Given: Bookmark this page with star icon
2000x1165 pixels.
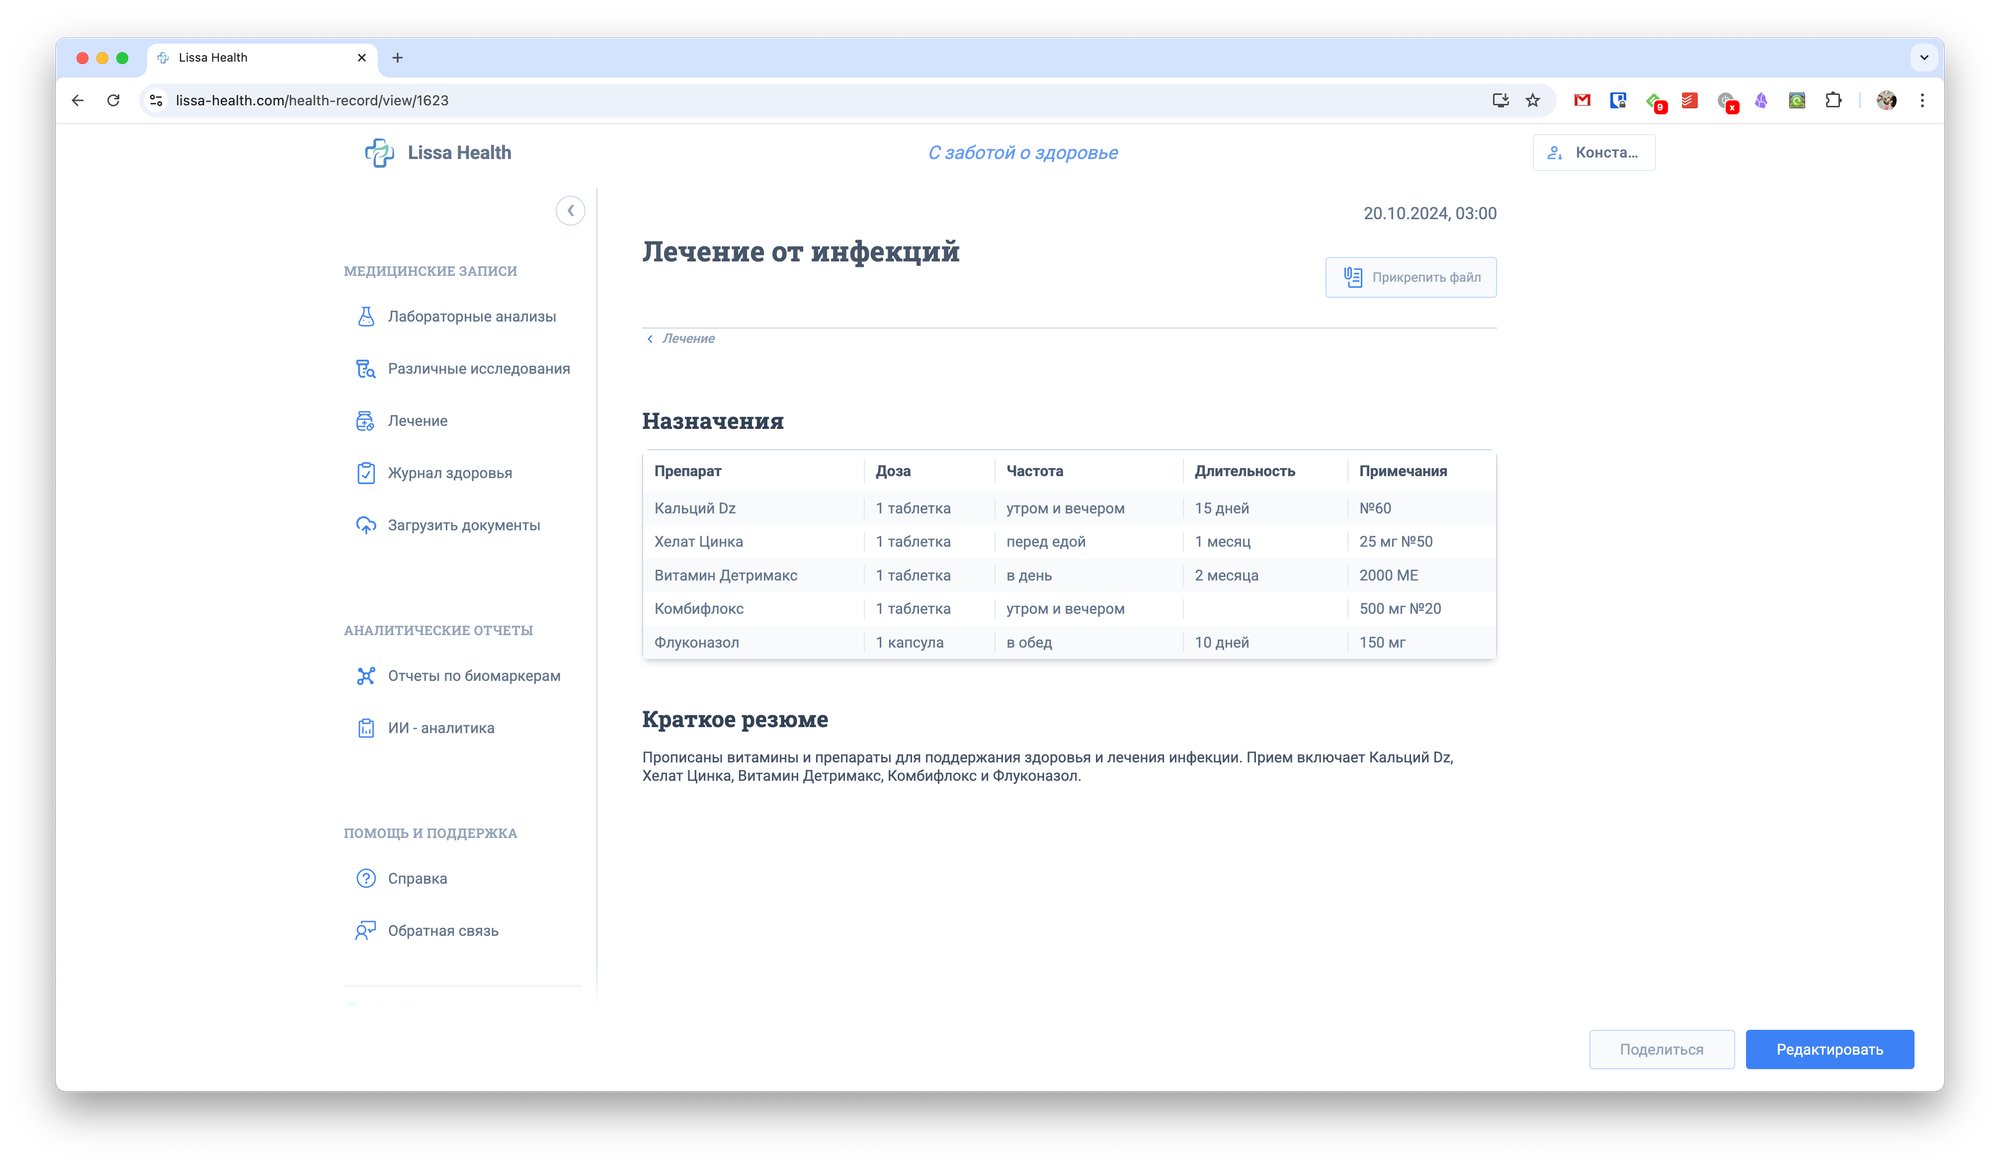Looking at the screenshot, I should point(1532,101).
